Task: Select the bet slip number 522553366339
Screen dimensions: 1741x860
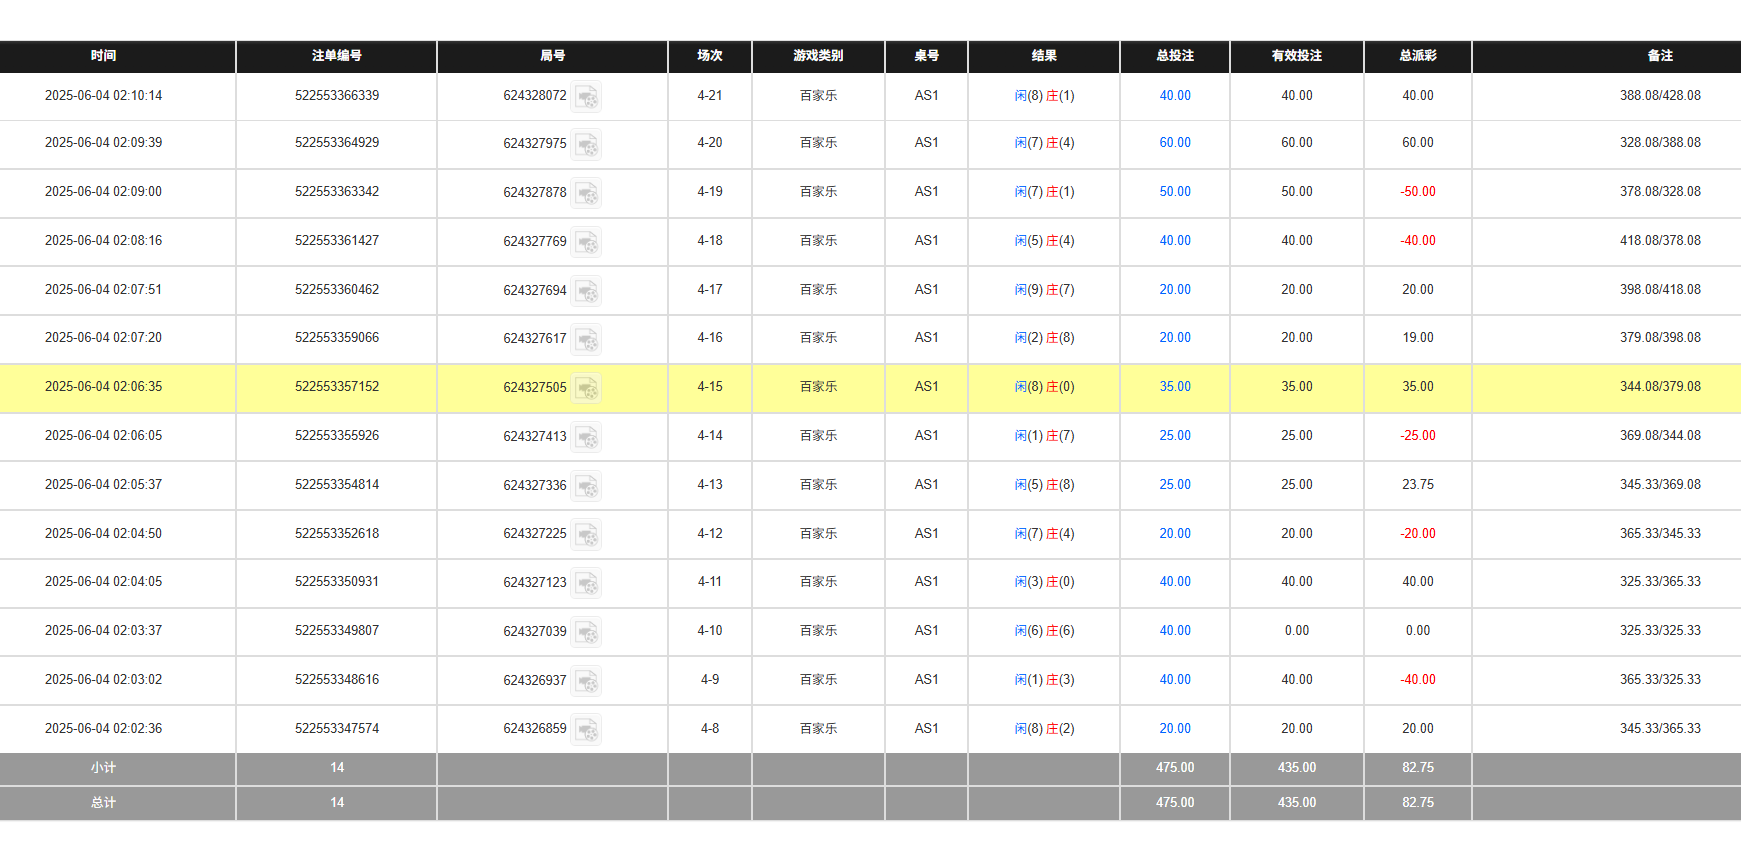Action: 337,96
